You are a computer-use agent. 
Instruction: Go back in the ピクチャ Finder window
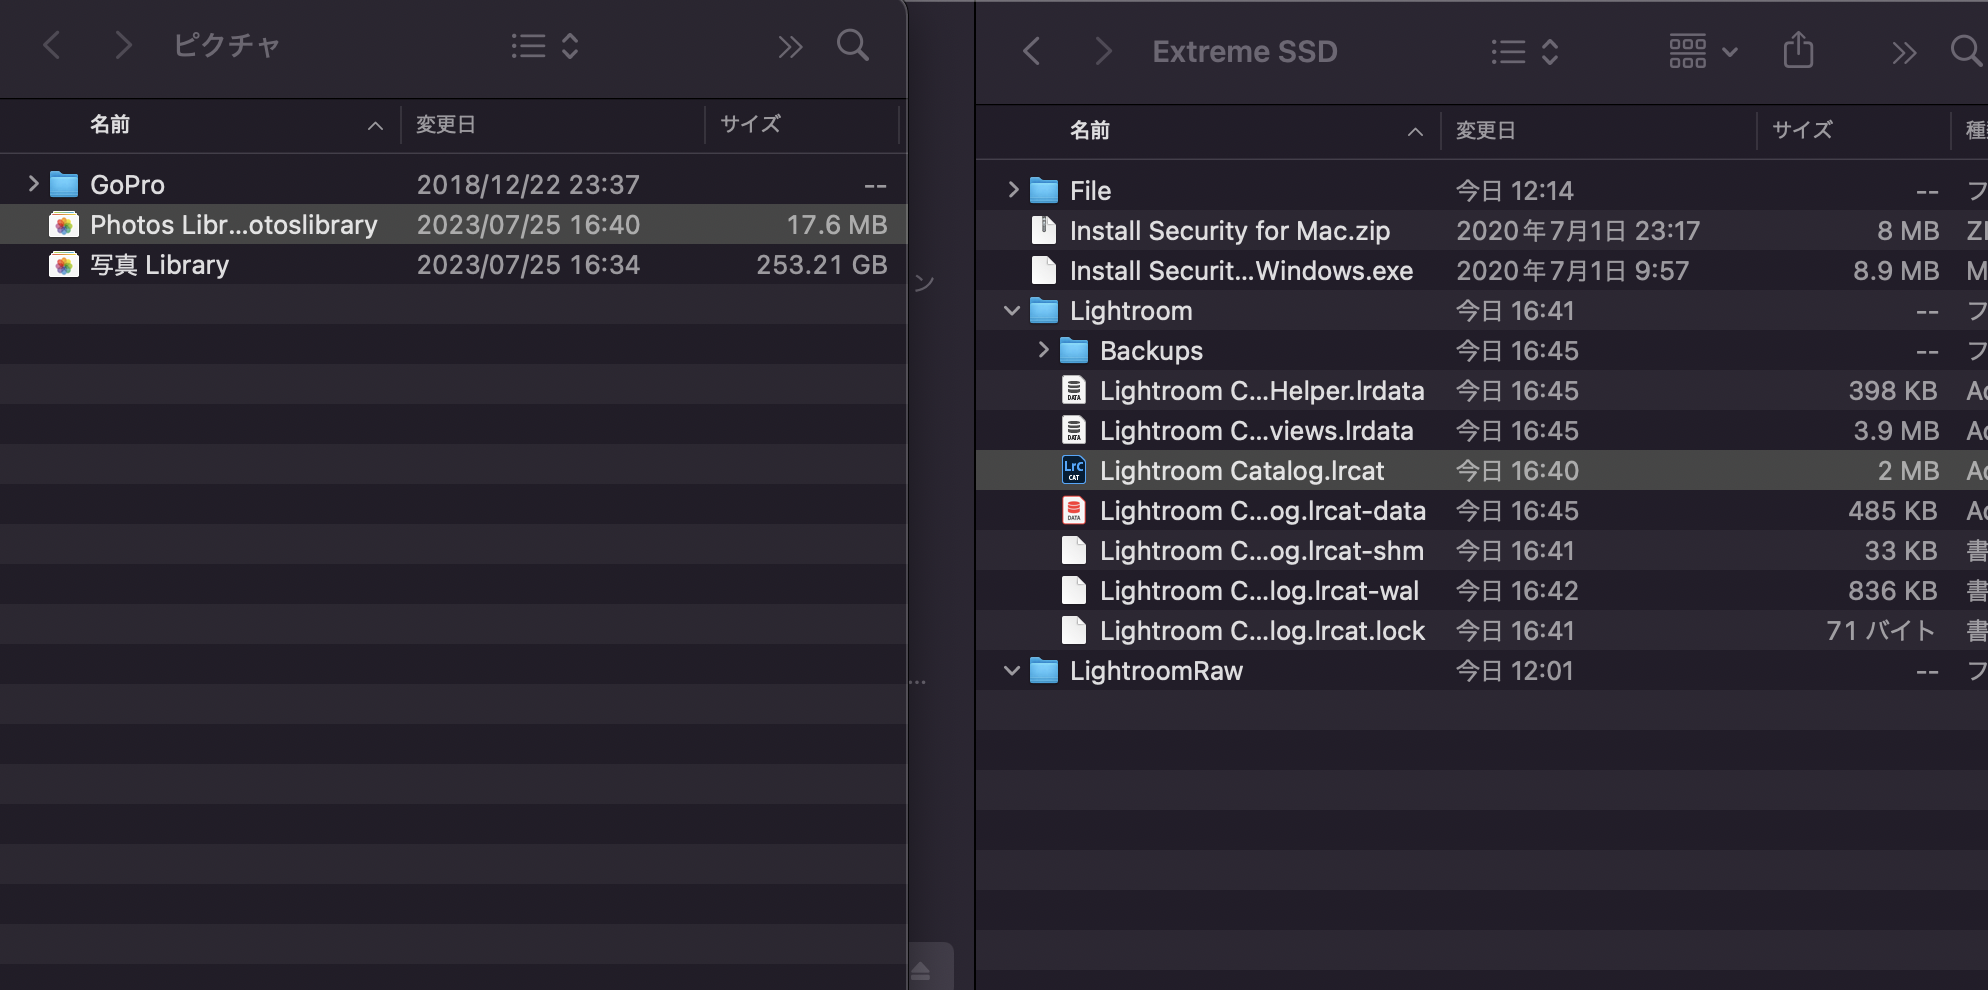(52, 45)
